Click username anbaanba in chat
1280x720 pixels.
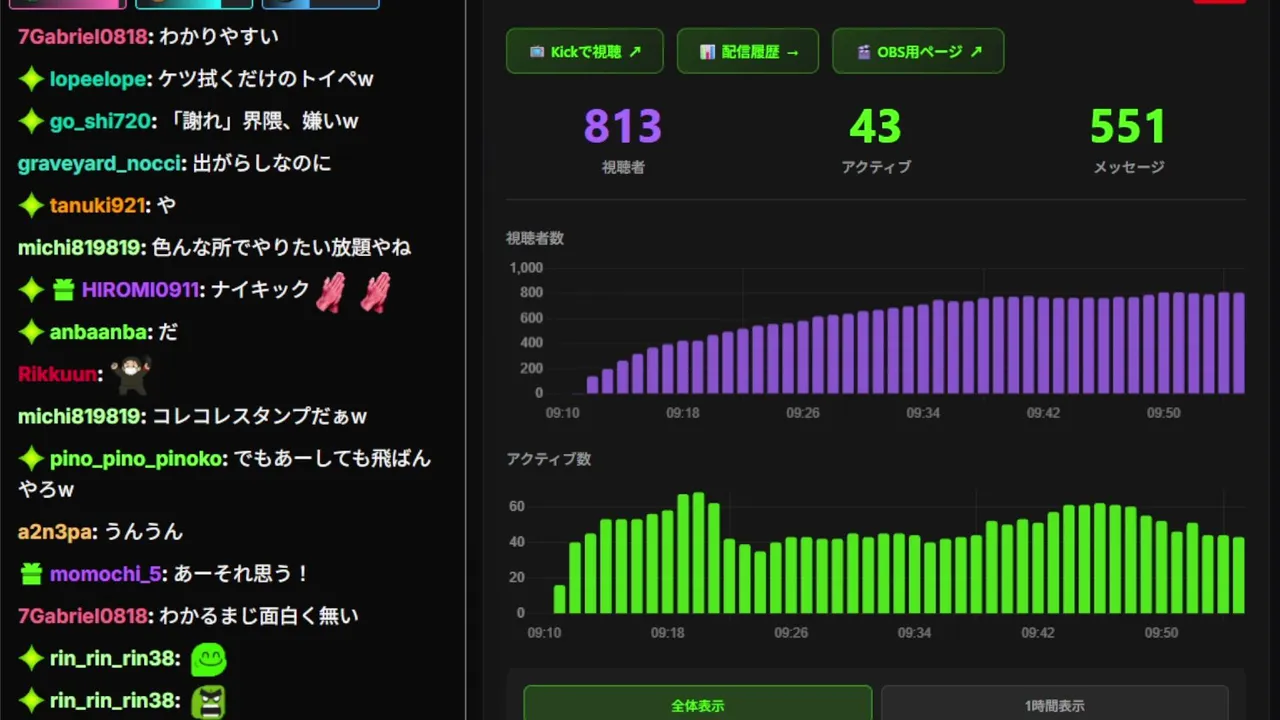(x=99, y=332)
